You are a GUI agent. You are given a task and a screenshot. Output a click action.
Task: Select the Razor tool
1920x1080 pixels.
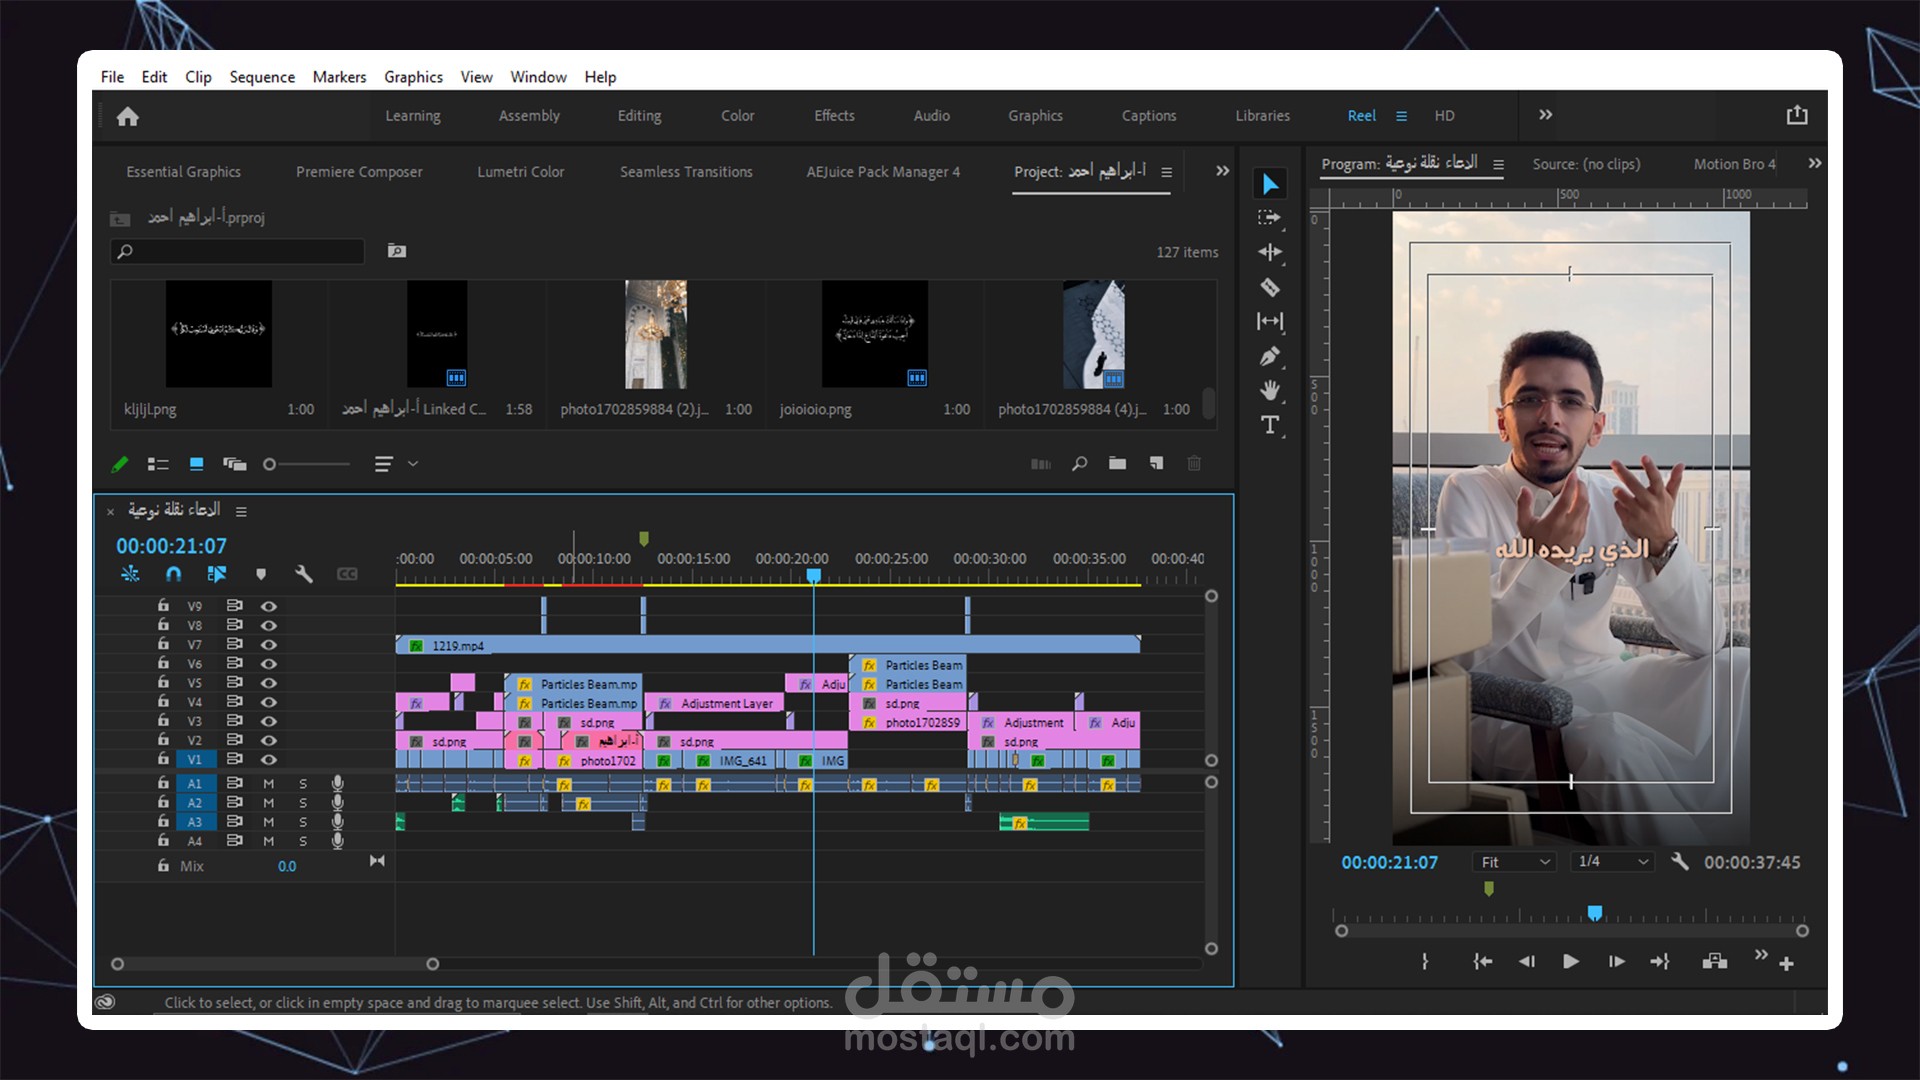pyautogui.click(x=1269, y=288)
